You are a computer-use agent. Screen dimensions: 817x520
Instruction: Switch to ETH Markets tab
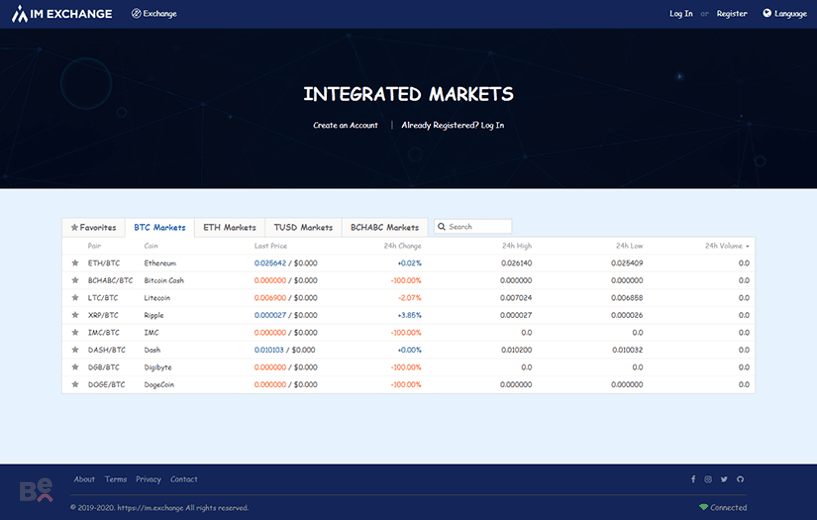229,227
